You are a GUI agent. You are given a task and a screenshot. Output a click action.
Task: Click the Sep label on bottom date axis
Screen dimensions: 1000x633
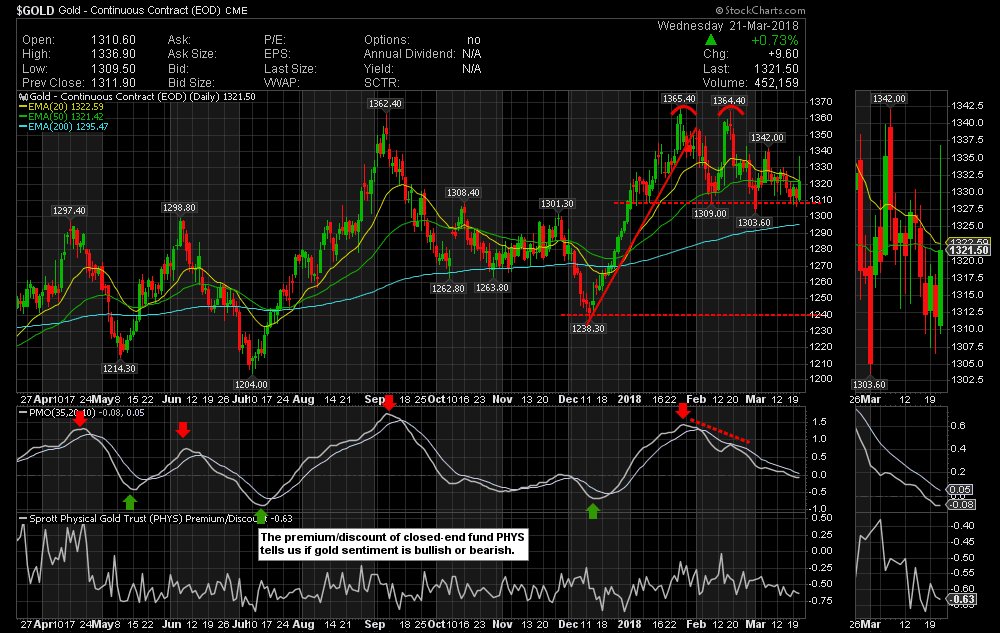coord(374,624)
